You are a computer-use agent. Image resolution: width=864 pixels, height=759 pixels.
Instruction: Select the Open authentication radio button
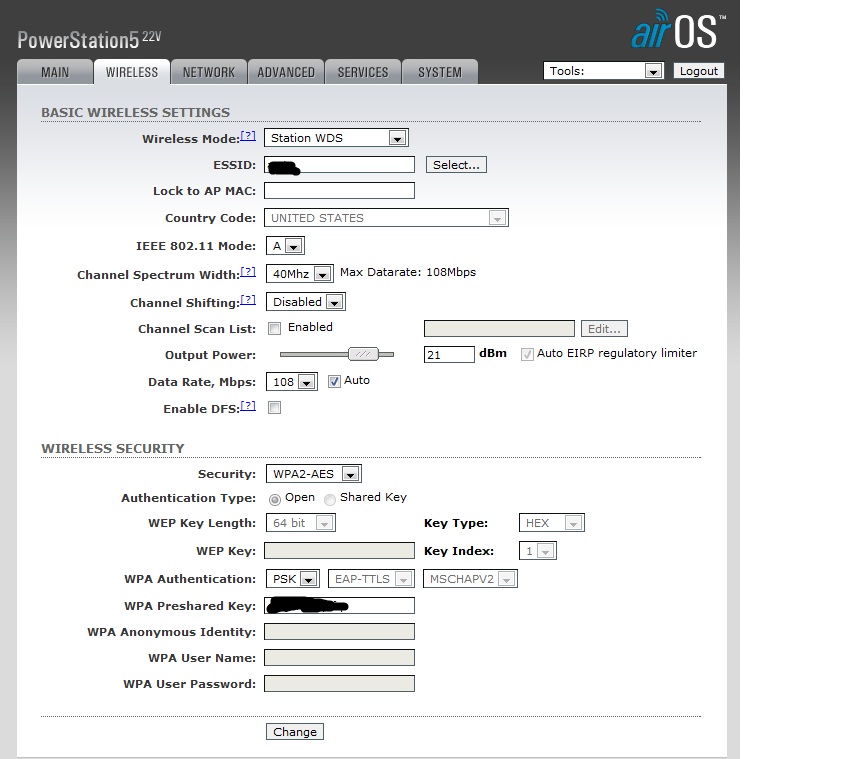[274, 499]
